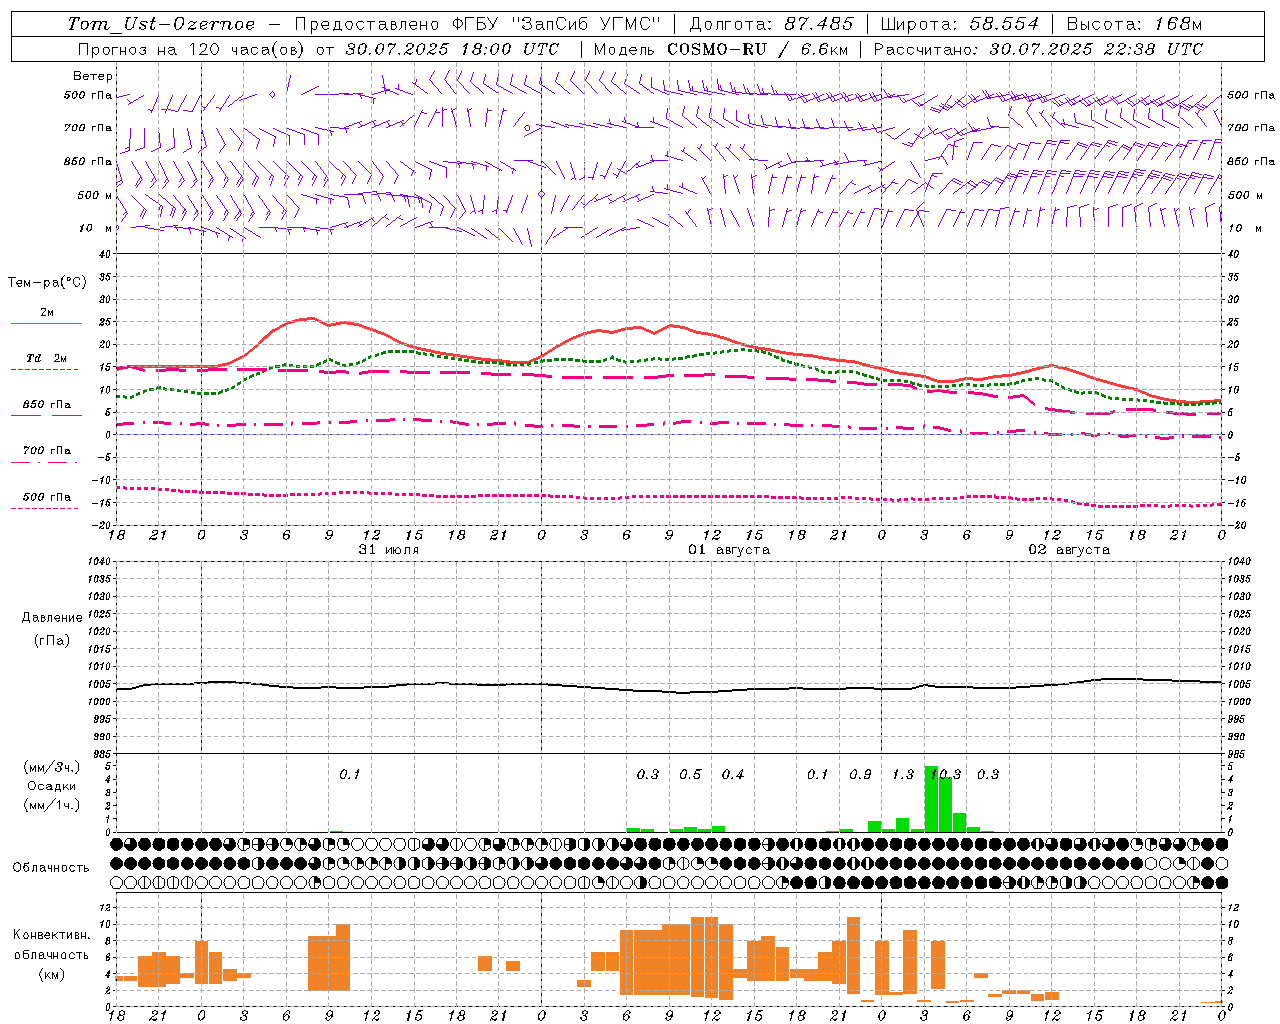
Task: Click the 1.3 precipitation value
Action: (903, 775)
